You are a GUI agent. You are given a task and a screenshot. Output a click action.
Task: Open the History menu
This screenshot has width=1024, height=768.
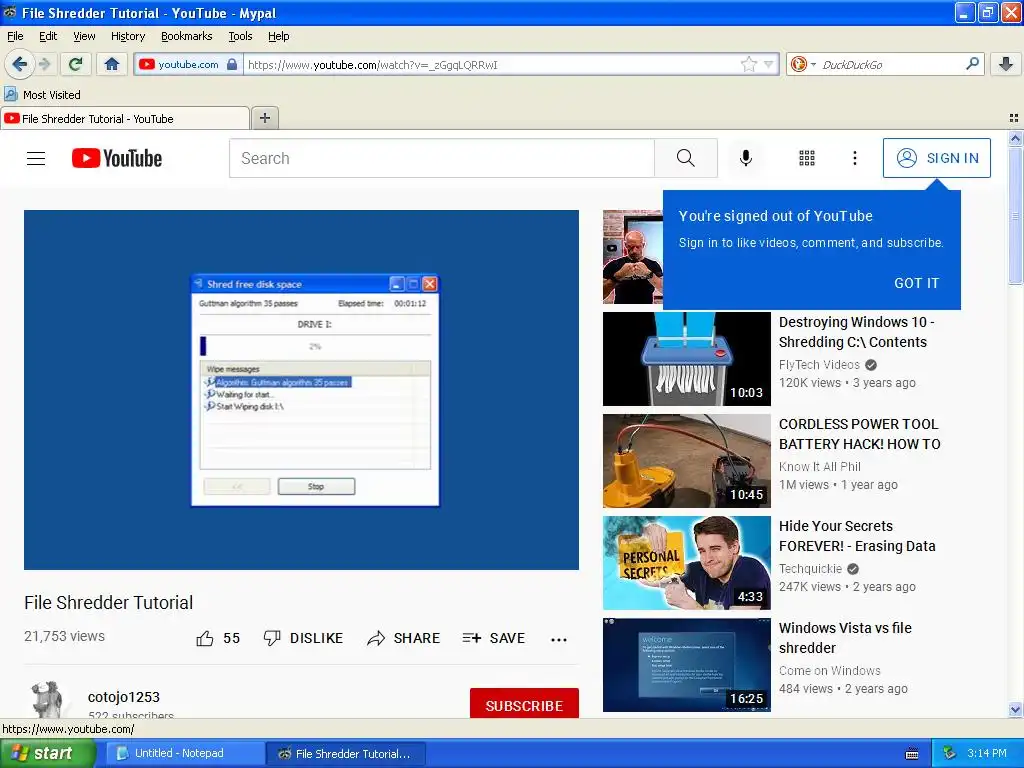pyautogui.click(x=127, y=36)
